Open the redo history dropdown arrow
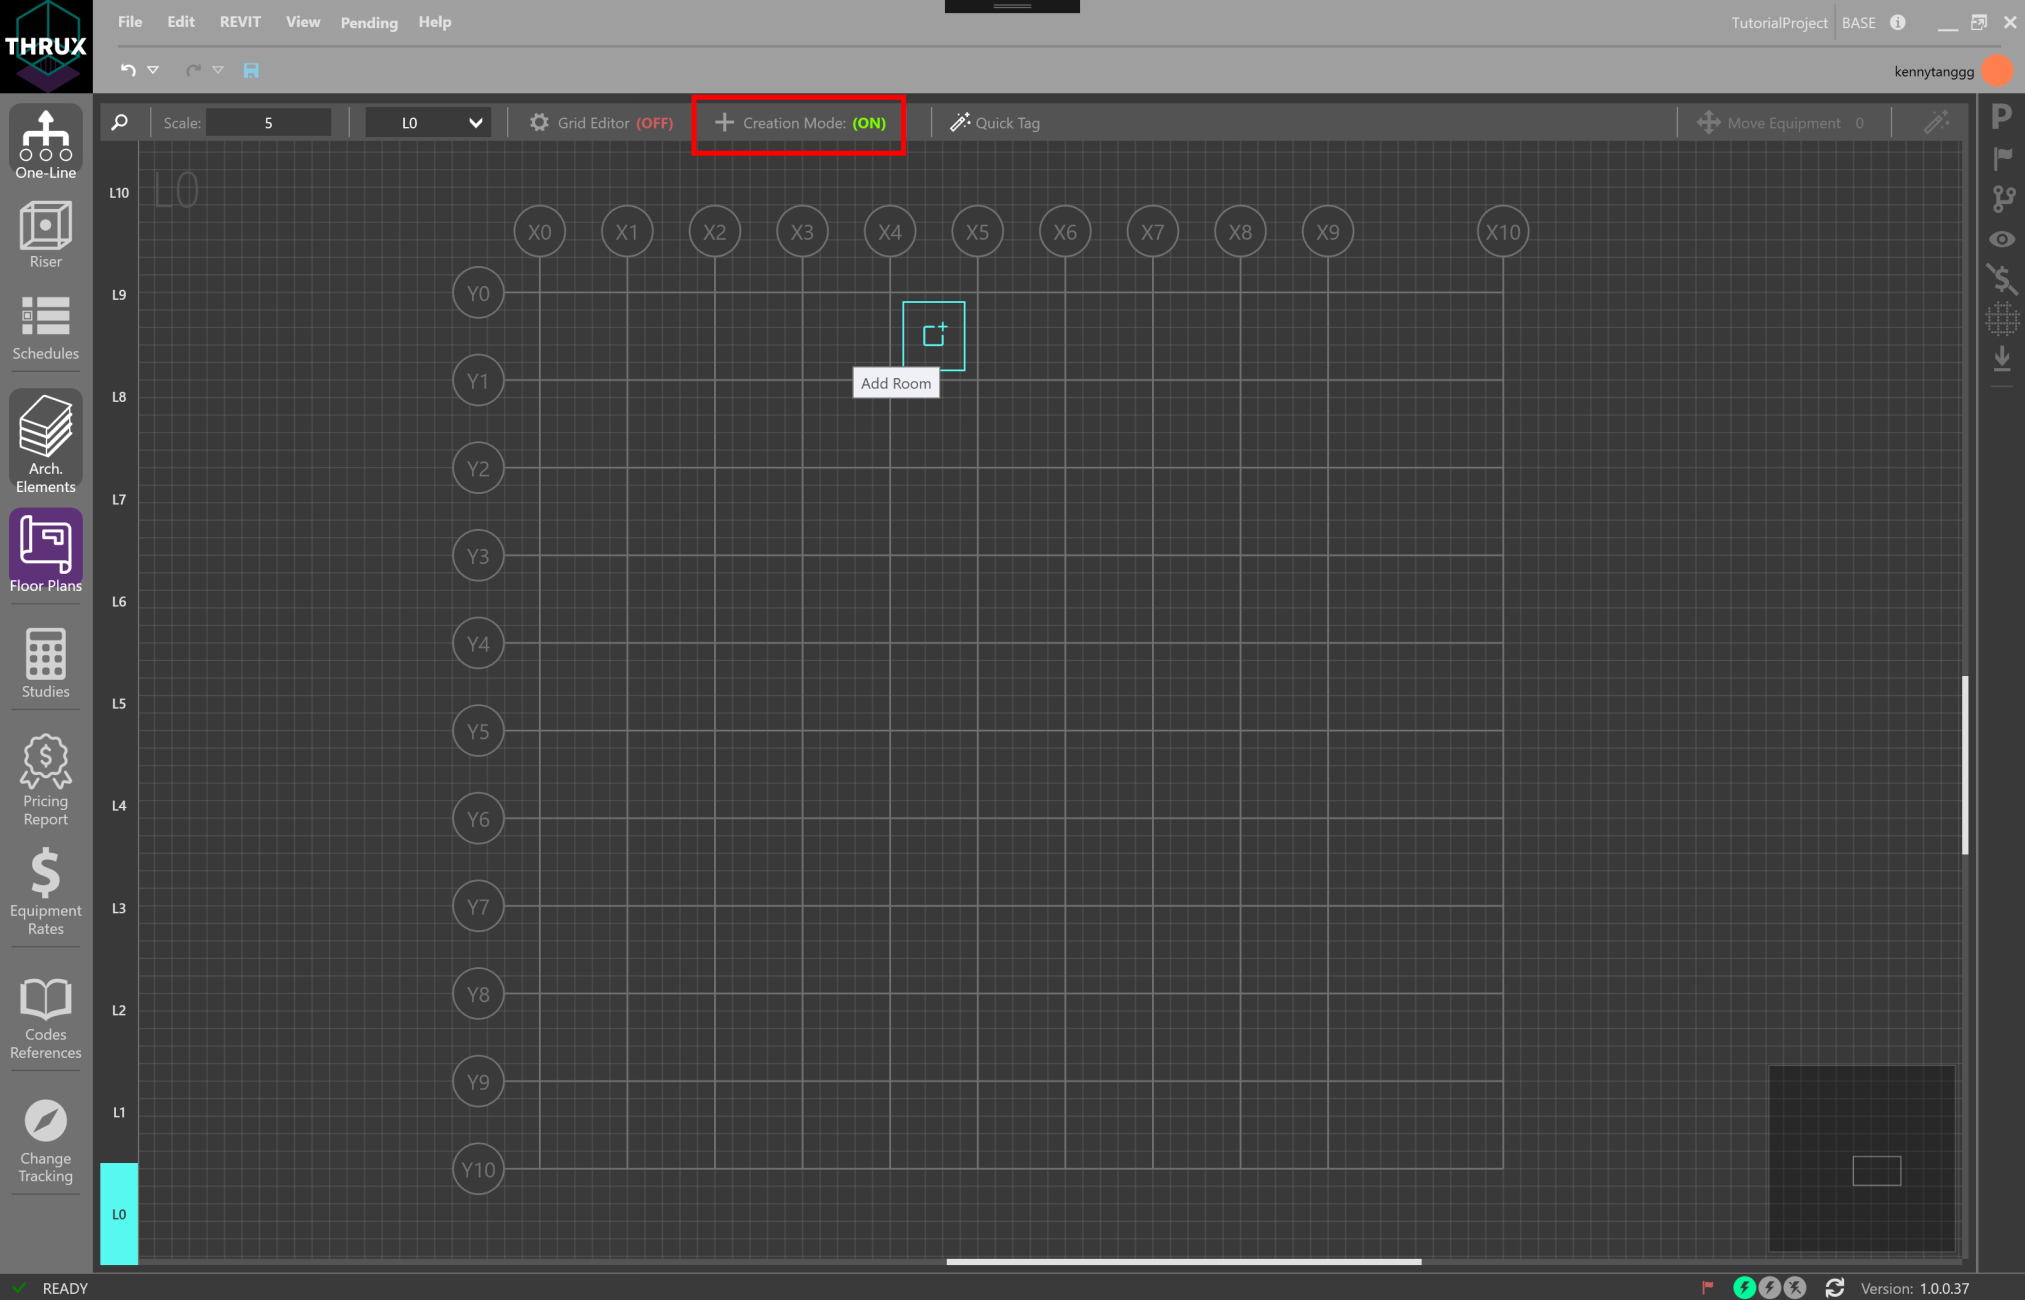 (x=218, y=70)
